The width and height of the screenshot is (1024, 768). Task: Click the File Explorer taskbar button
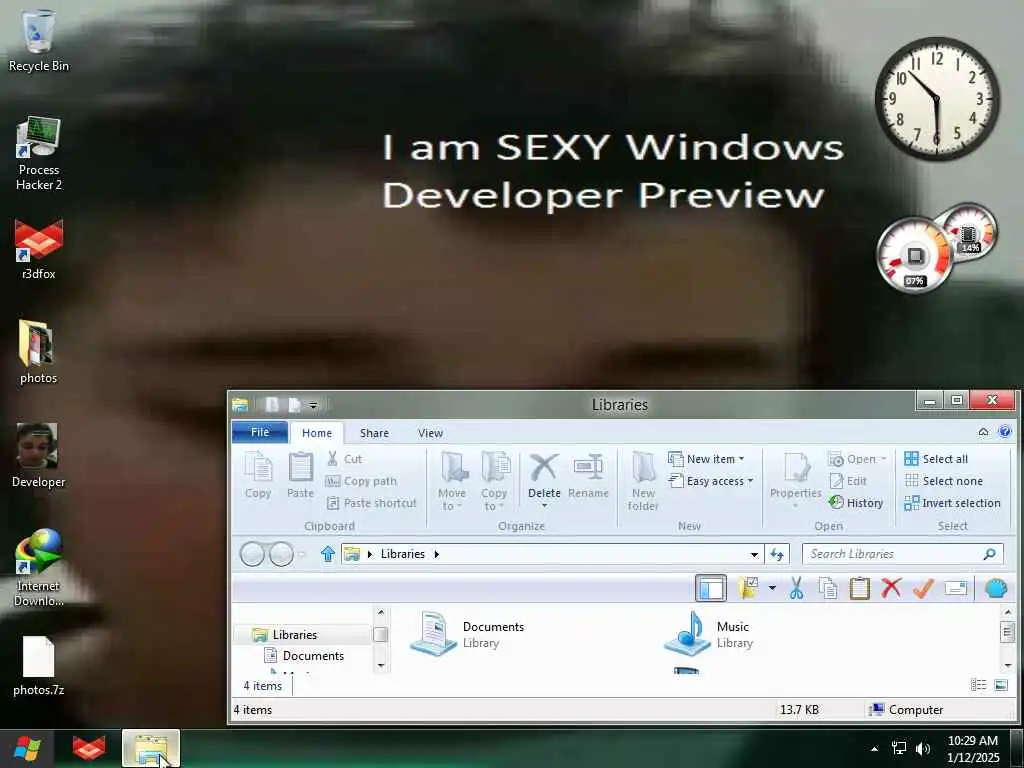(151, 748)
